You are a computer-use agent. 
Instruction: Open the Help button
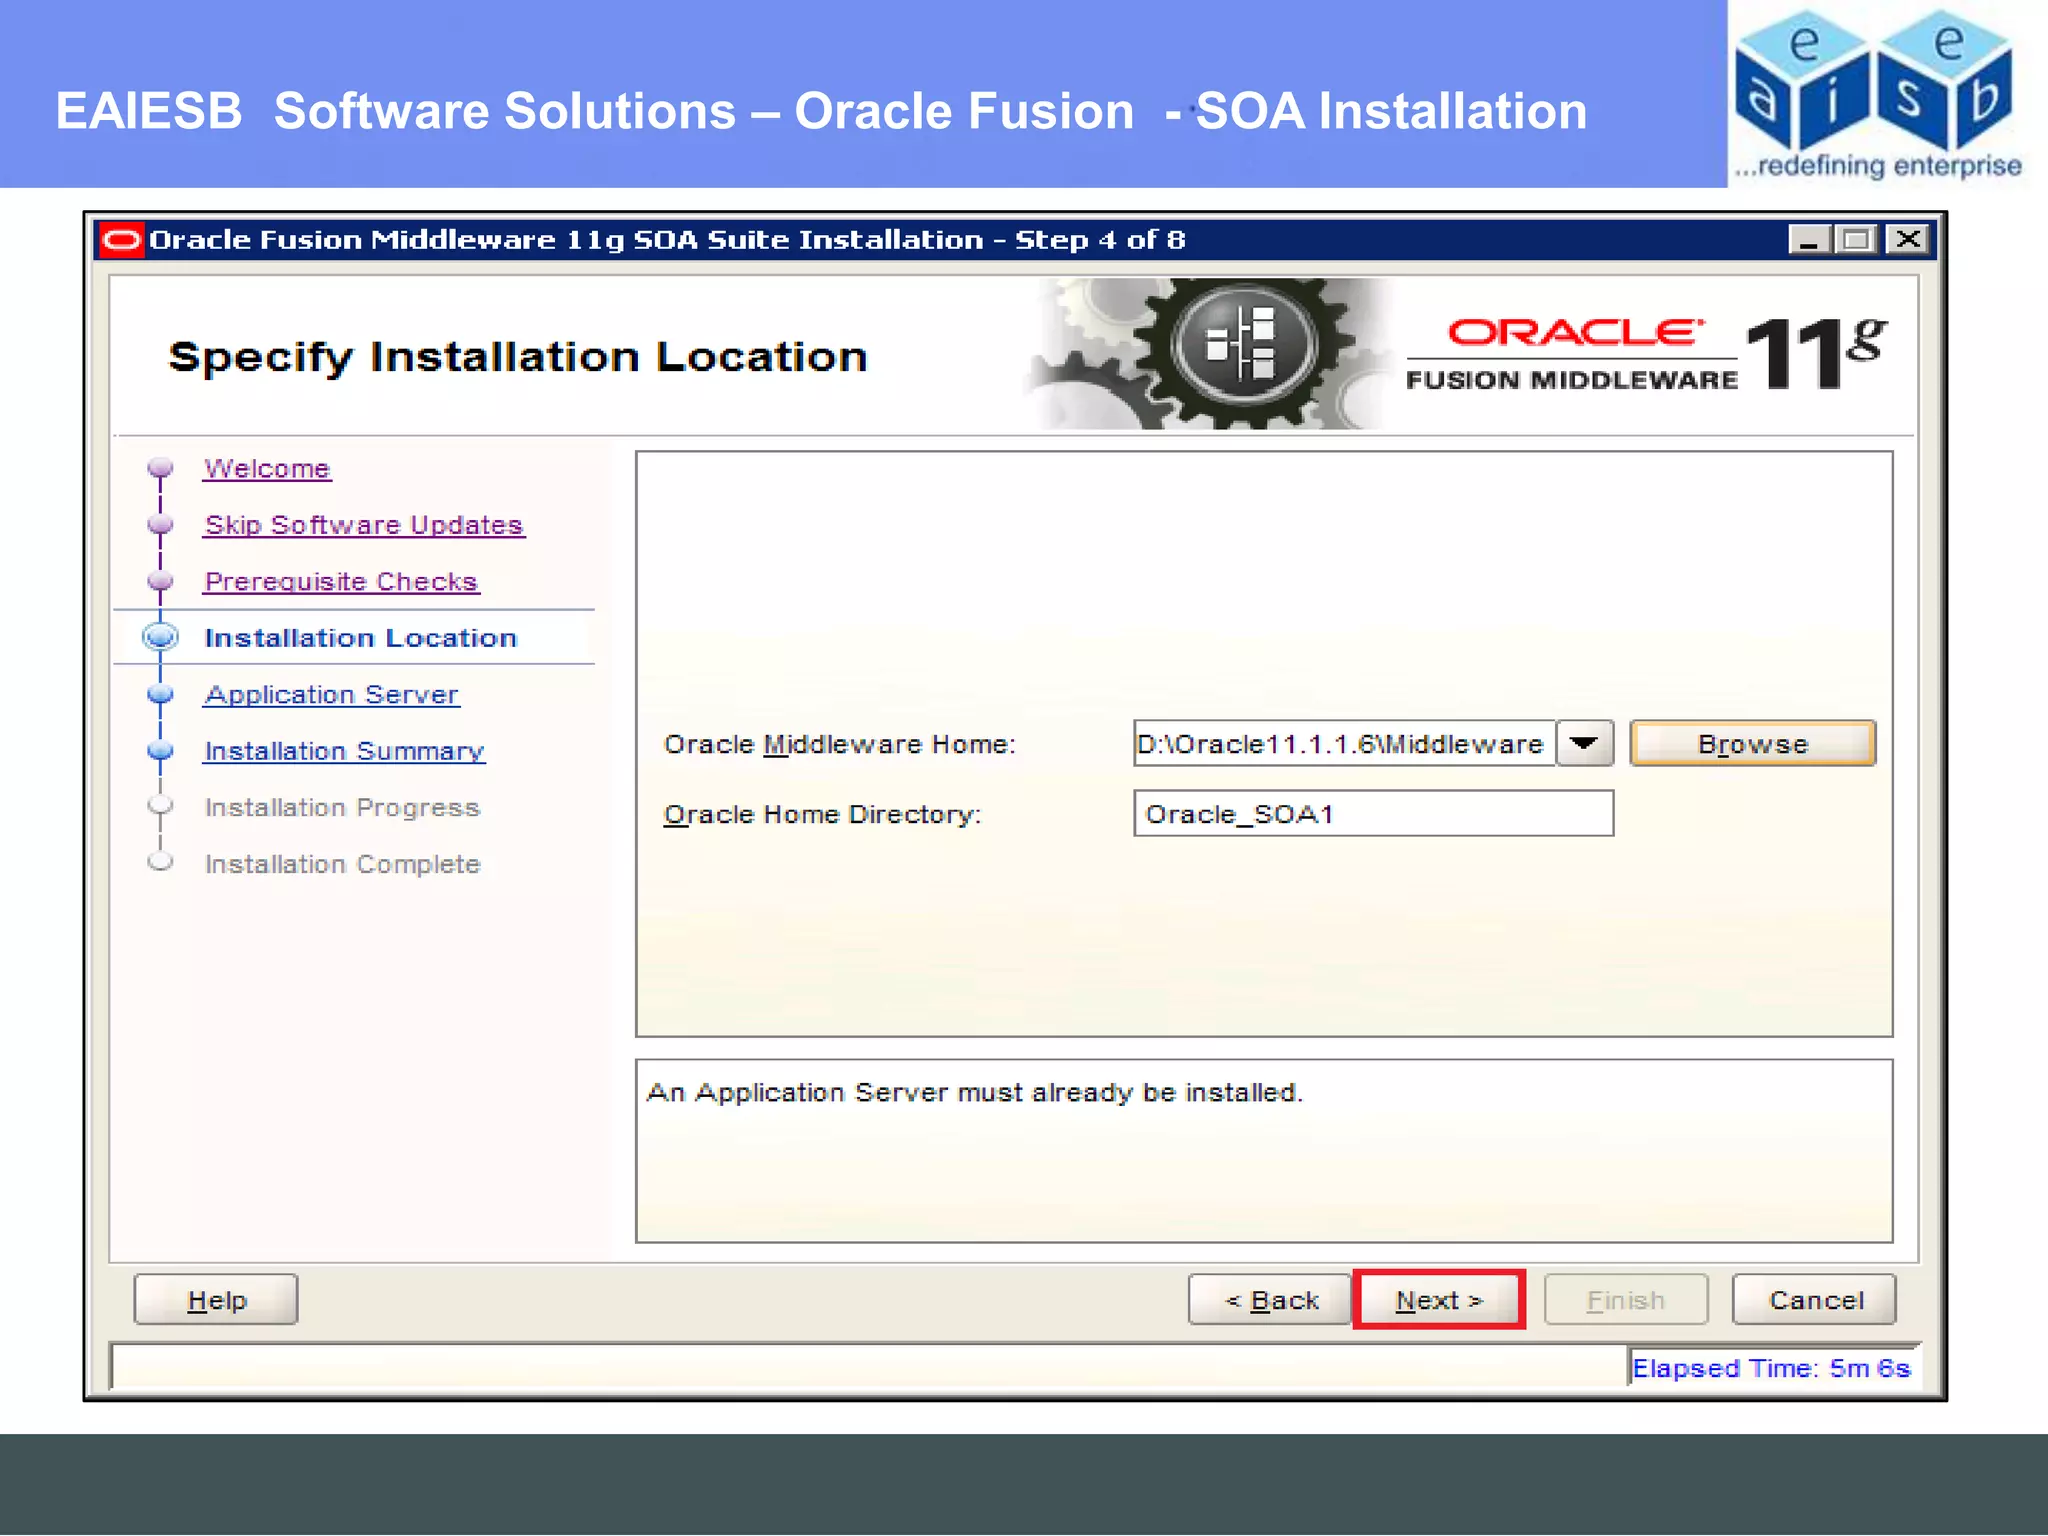216,1300
